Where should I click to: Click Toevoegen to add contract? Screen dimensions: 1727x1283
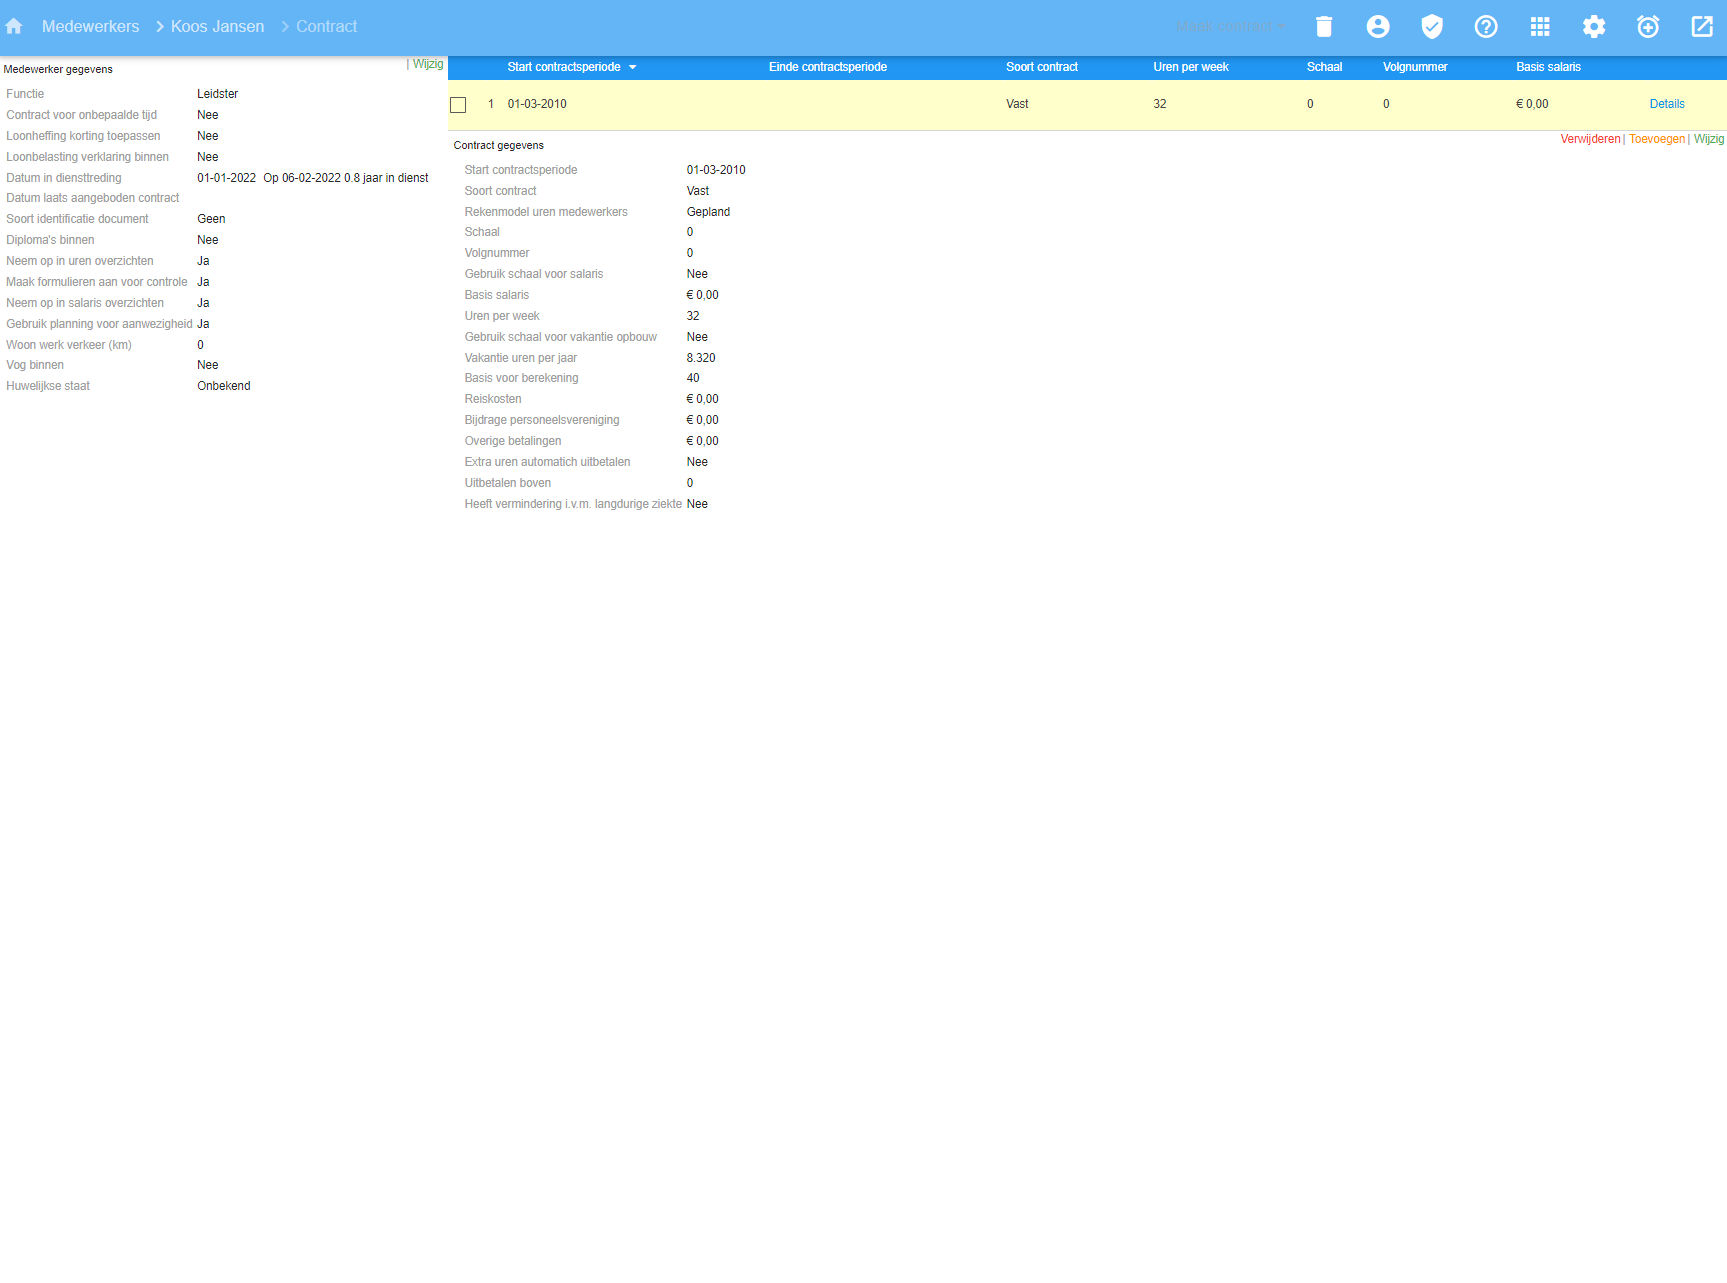point(1656,139)
